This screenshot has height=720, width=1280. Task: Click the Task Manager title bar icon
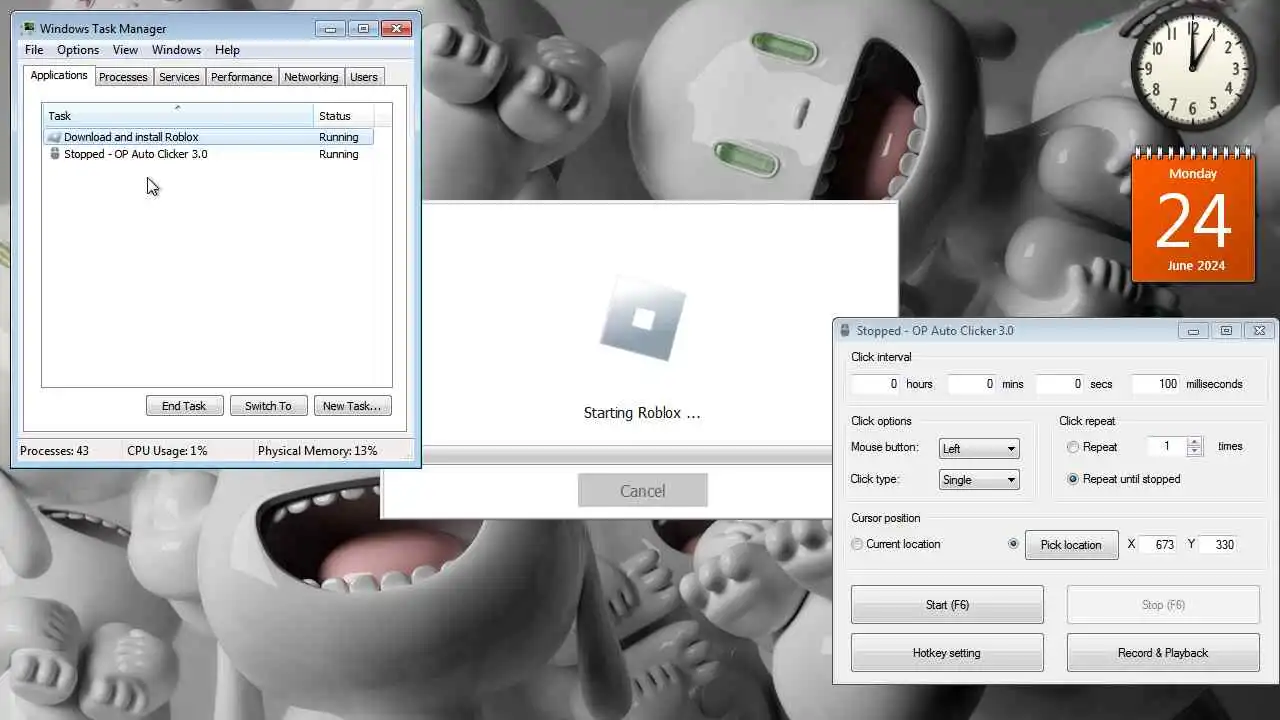tap(28, 28)
